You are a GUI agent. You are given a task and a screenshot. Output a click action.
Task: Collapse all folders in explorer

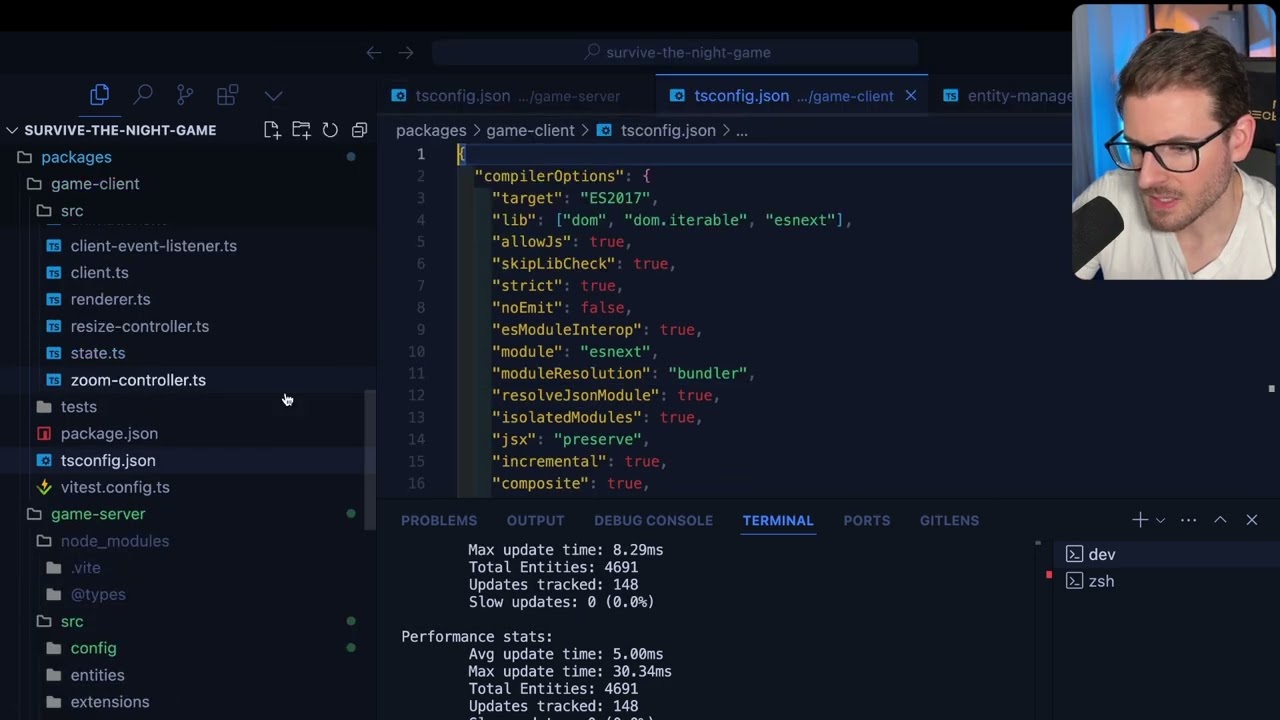[x=359, y=130]
